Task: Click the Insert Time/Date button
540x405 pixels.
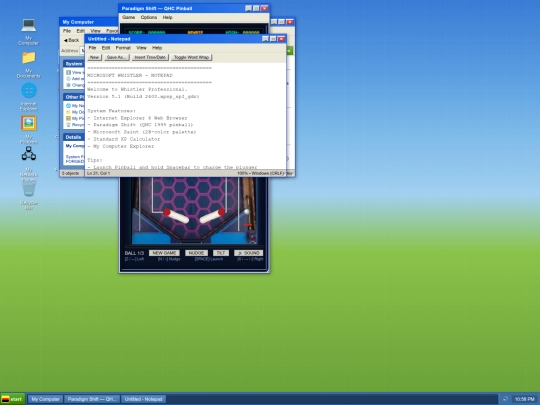Action: click(x=150, y=57)
